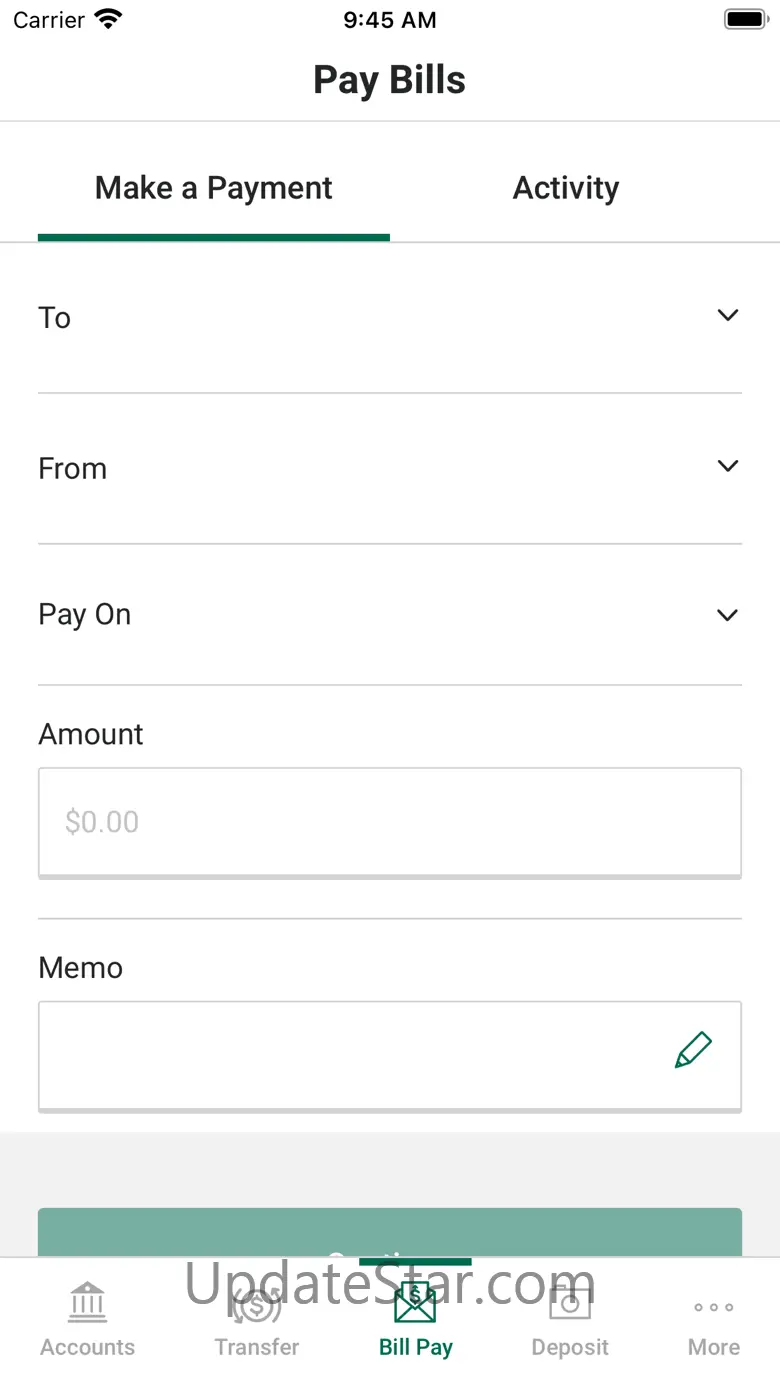The image size is (780, 1387).
Task: Tap the Pay Bills header title
Action: [x=390, y=80]
